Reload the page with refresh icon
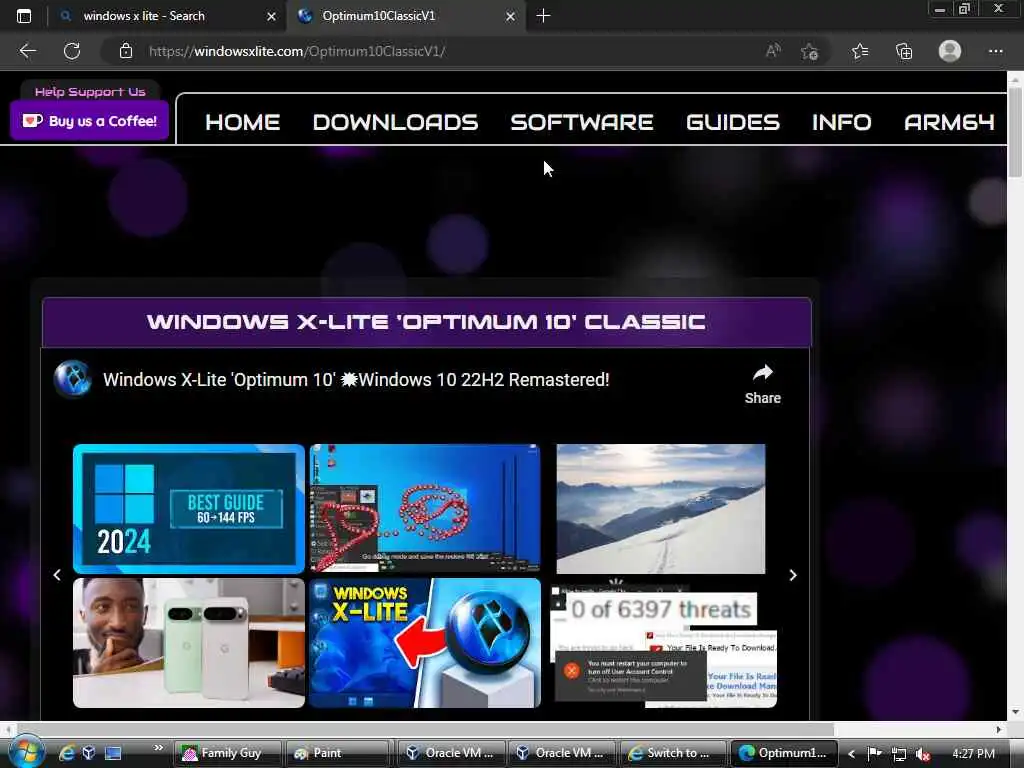1024x768 pixels. 72,51
